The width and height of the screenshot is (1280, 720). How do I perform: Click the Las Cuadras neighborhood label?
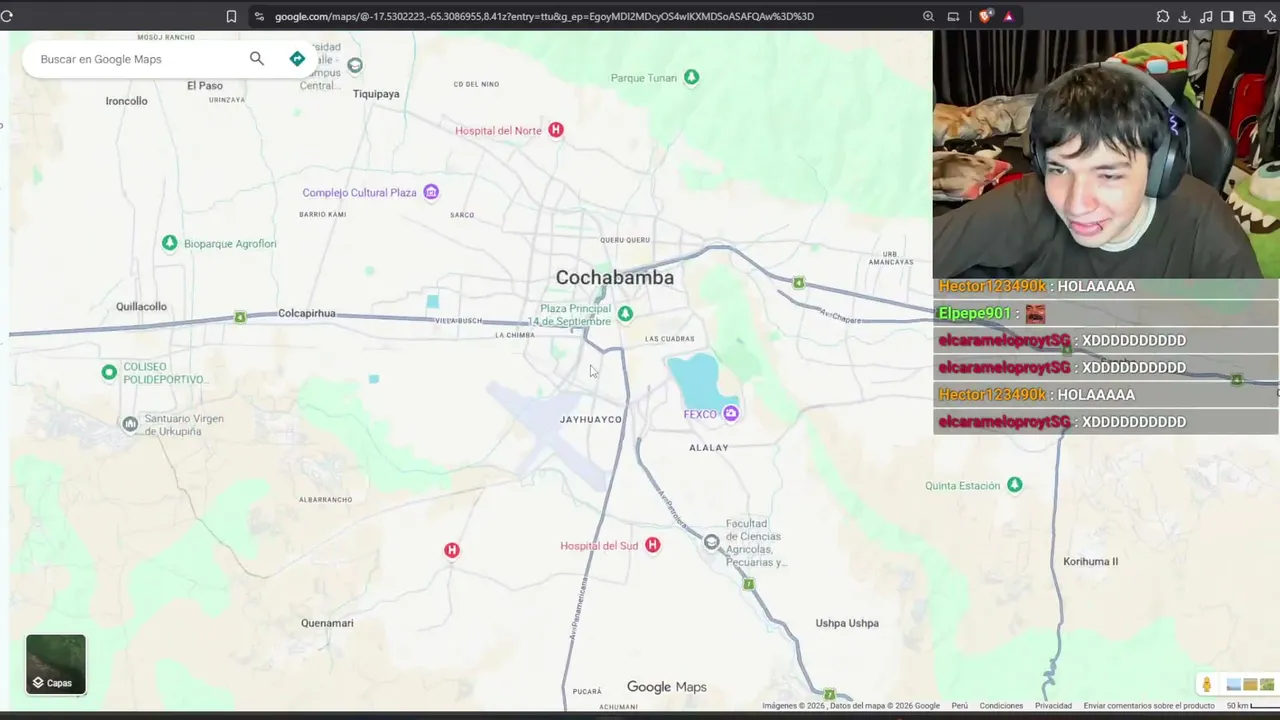(x=670, y=339)
